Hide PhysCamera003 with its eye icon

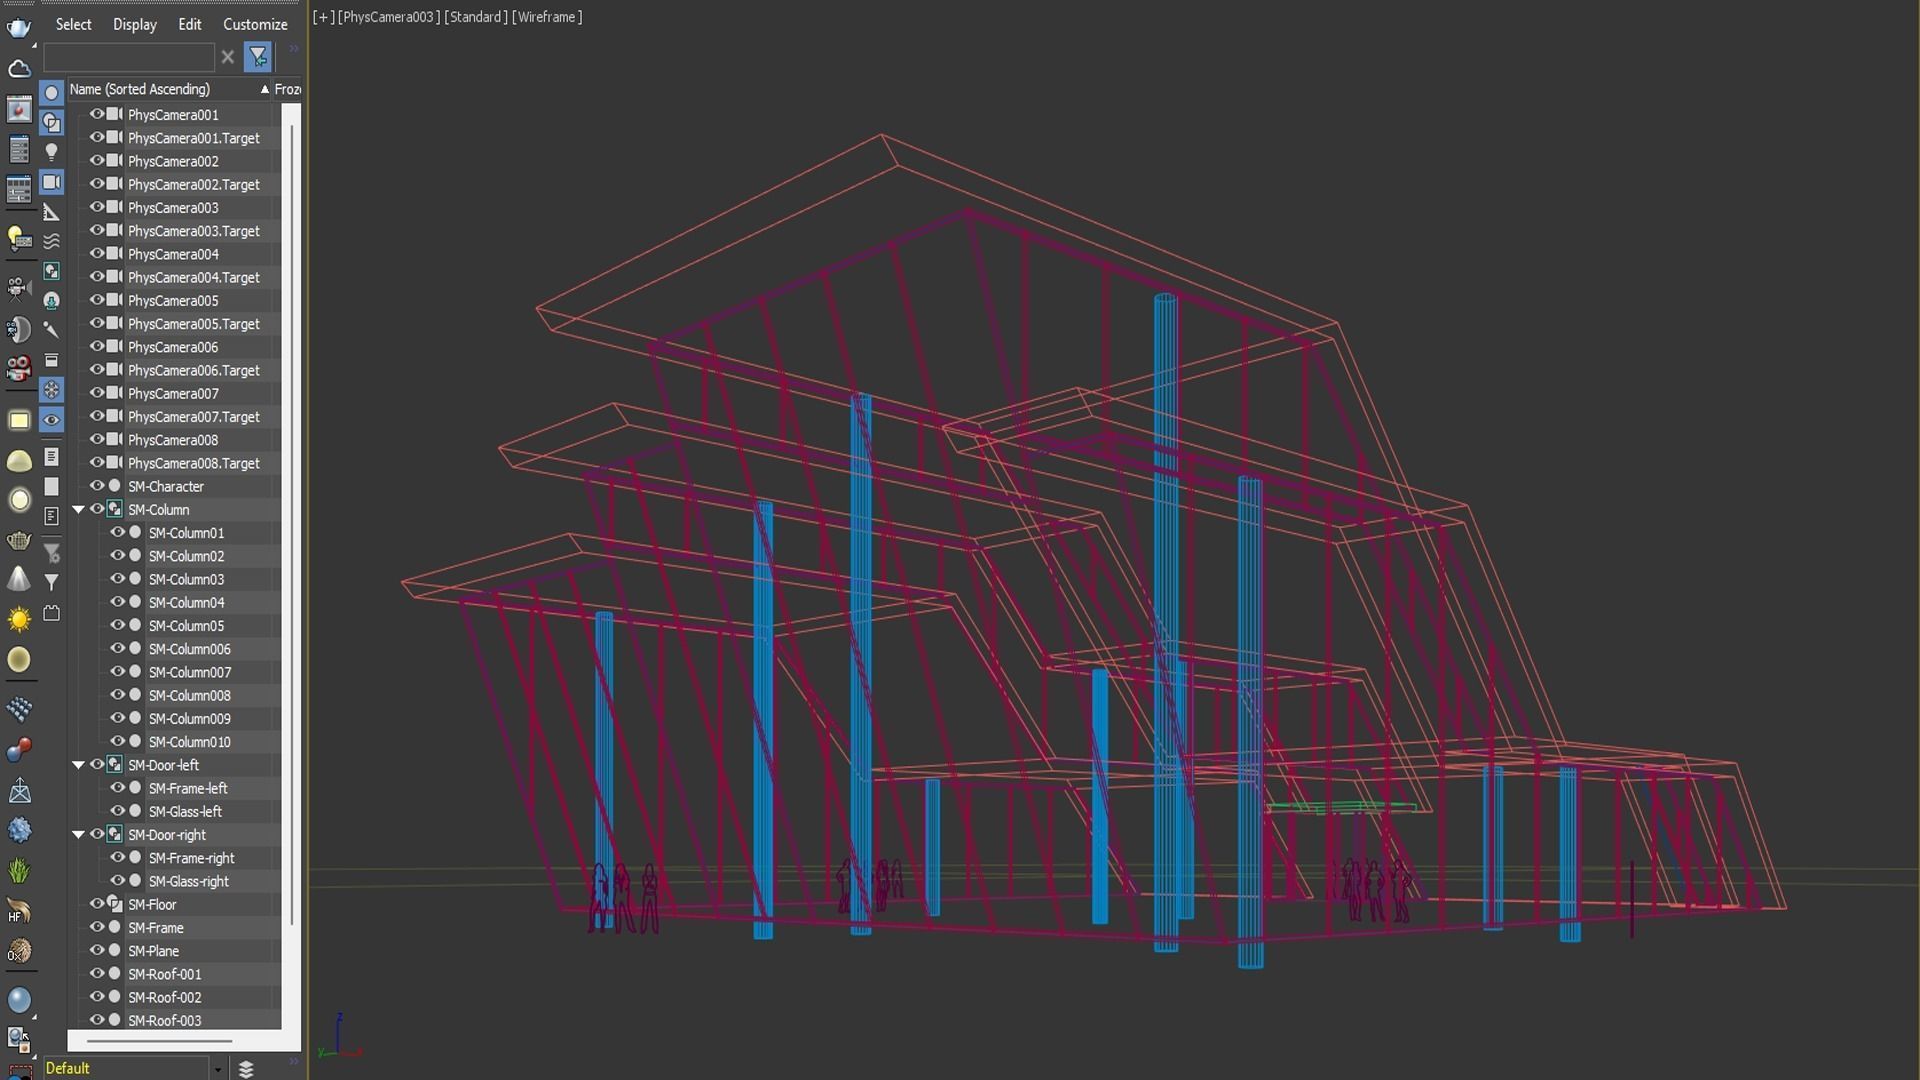coord(97,207)
